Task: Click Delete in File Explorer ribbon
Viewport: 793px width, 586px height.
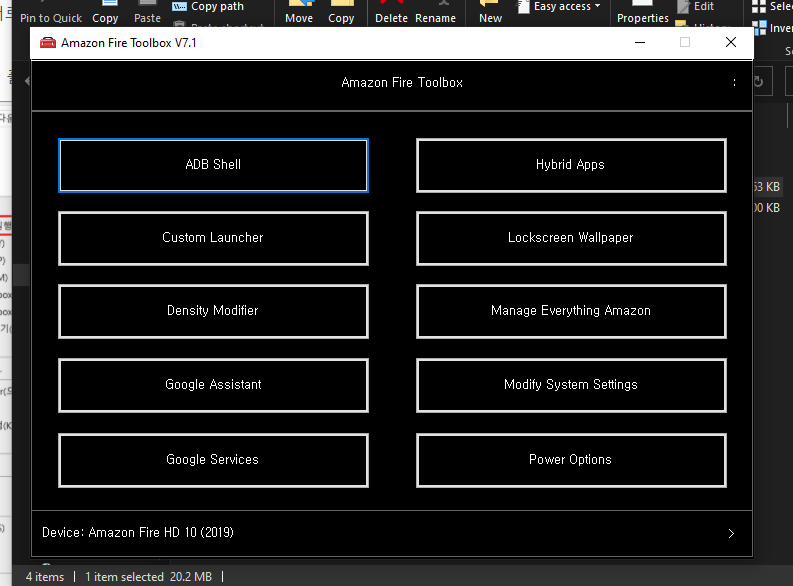Action: (391, 13)
